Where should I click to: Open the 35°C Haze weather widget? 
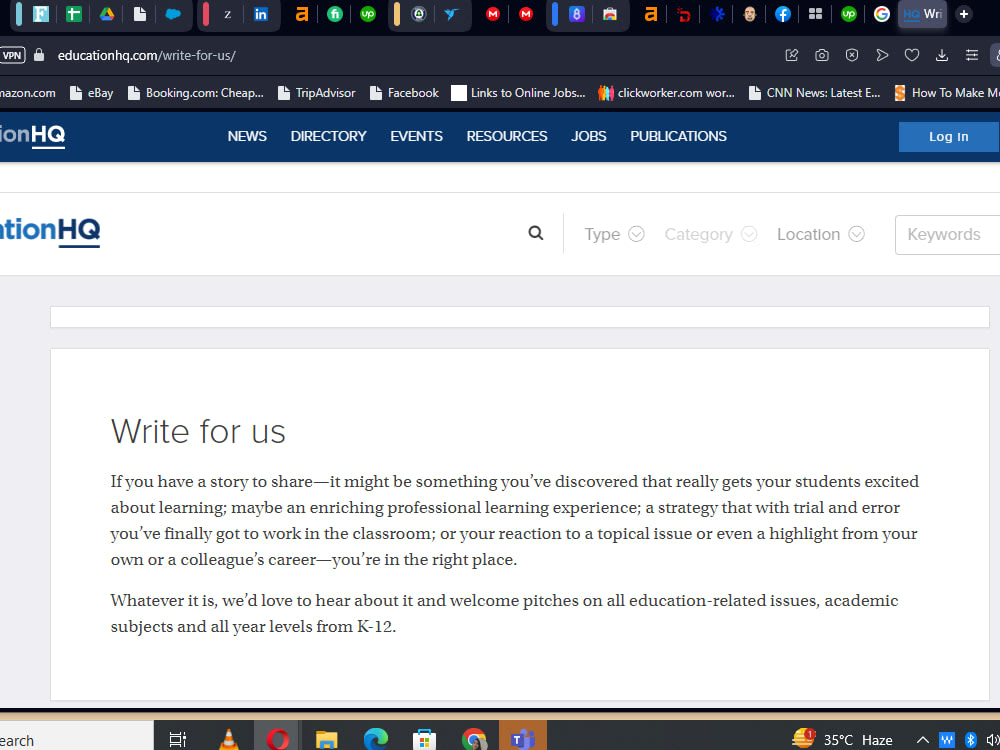(x=842, y=739)
